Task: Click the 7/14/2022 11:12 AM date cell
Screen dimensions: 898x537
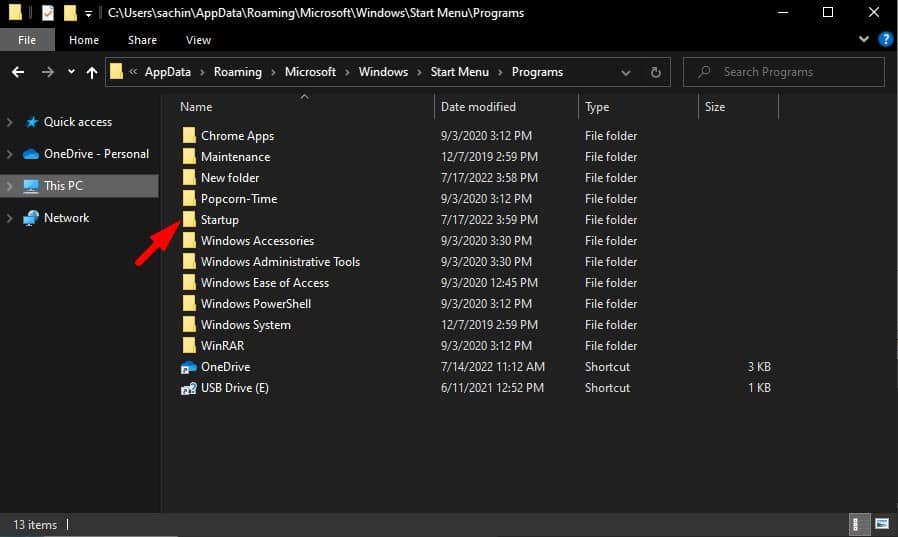Action: [x=493, y=366]
